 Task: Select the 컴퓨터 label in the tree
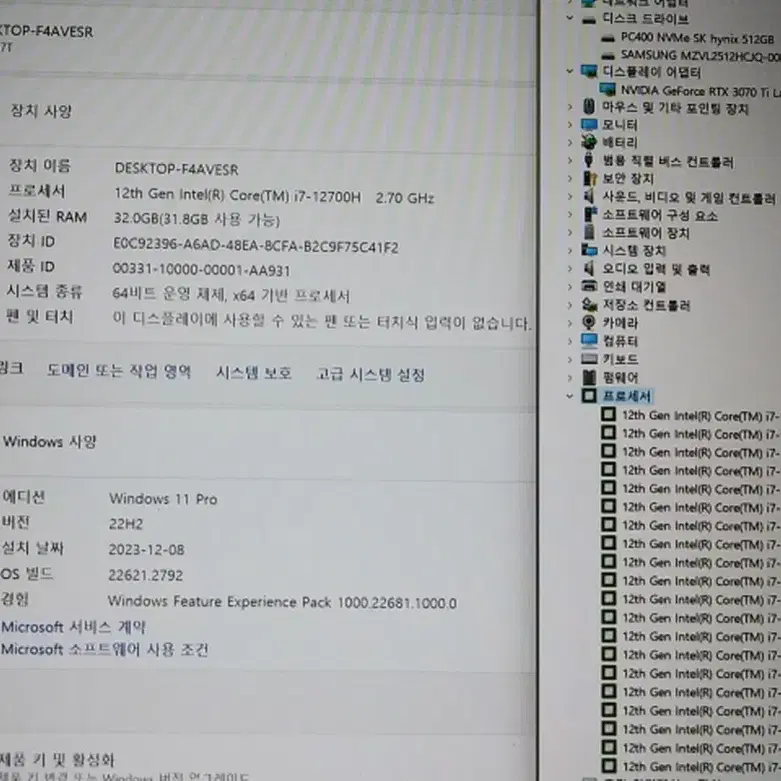click(x=620, y=341)
